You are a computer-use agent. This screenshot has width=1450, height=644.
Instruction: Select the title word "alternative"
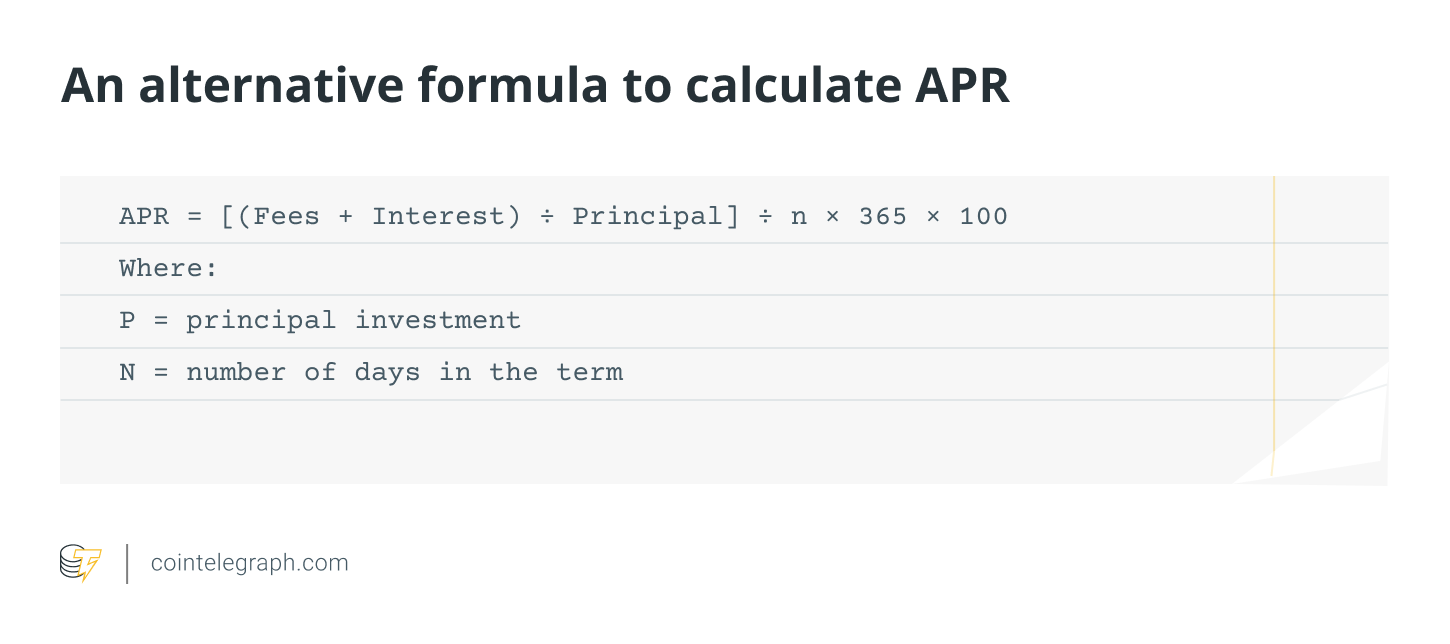coord(270,86)
